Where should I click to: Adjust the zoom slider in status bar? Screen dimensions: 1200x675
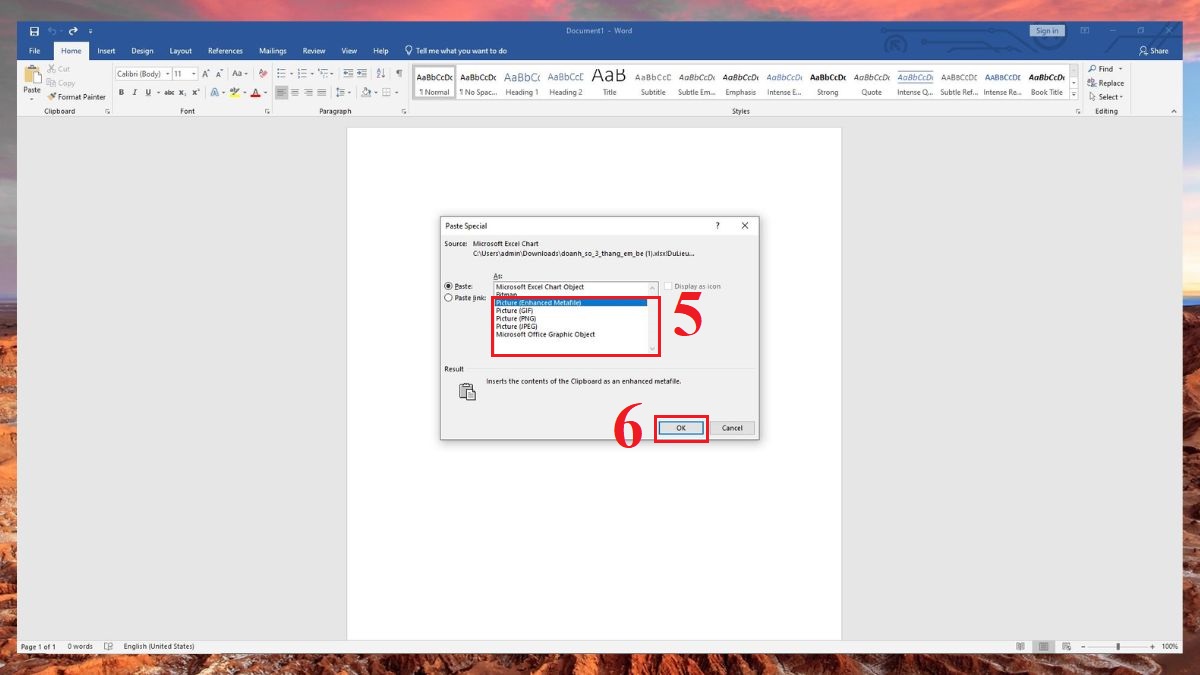pos(1118,647)
